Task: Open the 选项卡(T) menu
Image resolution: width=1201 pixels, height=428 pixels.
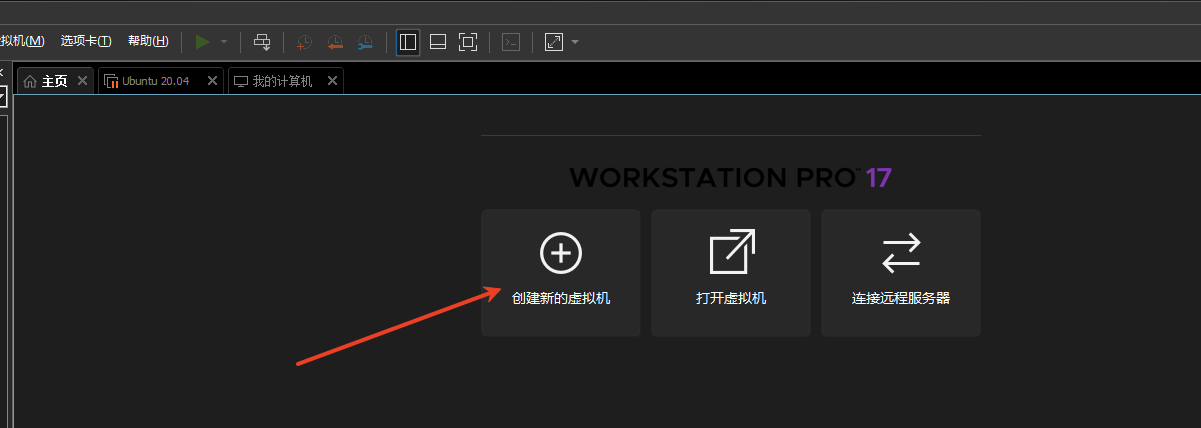Action: (86, 41)
